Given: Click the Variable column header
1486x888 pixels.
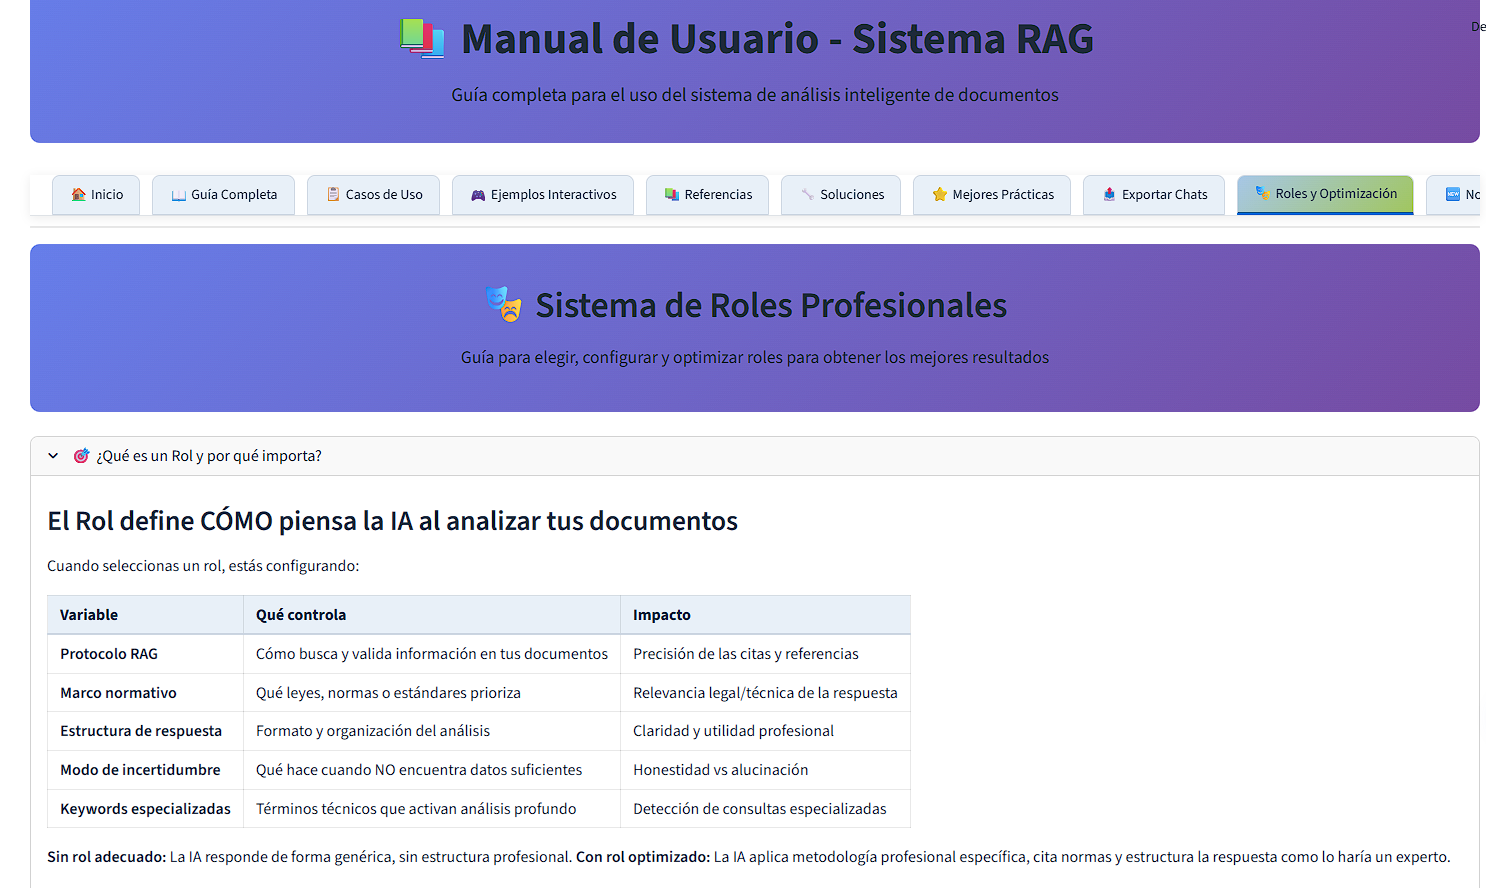Looking at the screenshot, I should click(89, 615).
